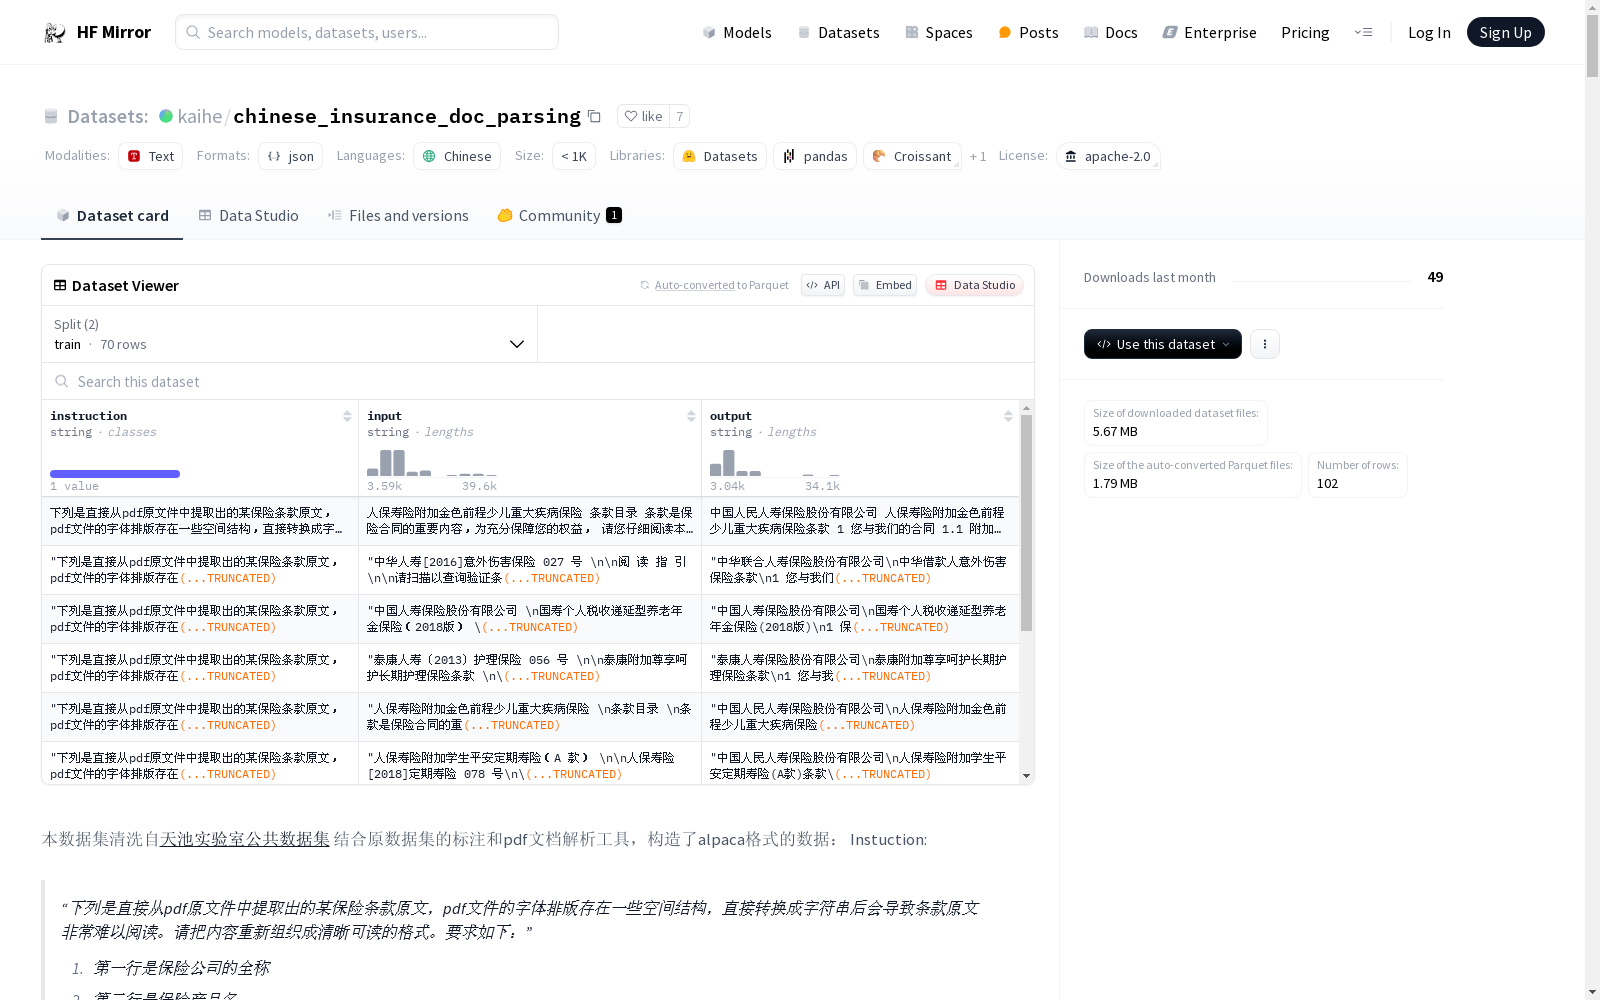Open Data Studio button in viewer

point(974,285)
